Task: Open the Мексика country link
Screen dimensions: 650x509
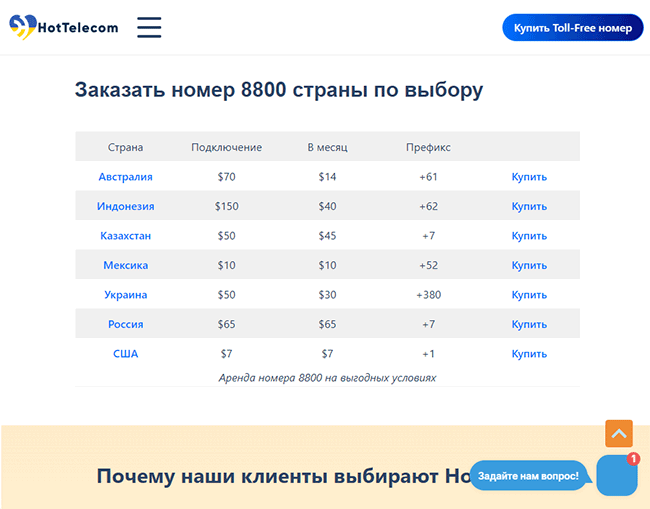Action: coord(125,265)
